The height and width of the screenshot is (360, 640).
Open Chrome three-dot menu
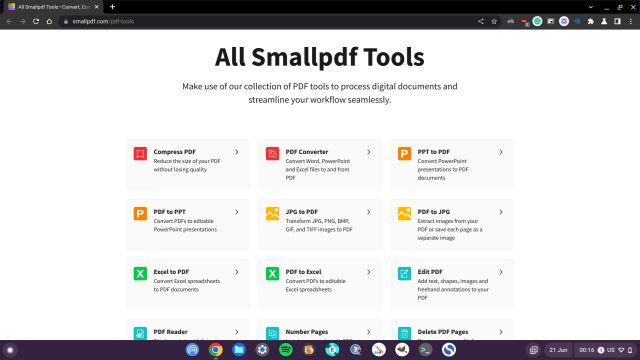(x=631, y=21)
